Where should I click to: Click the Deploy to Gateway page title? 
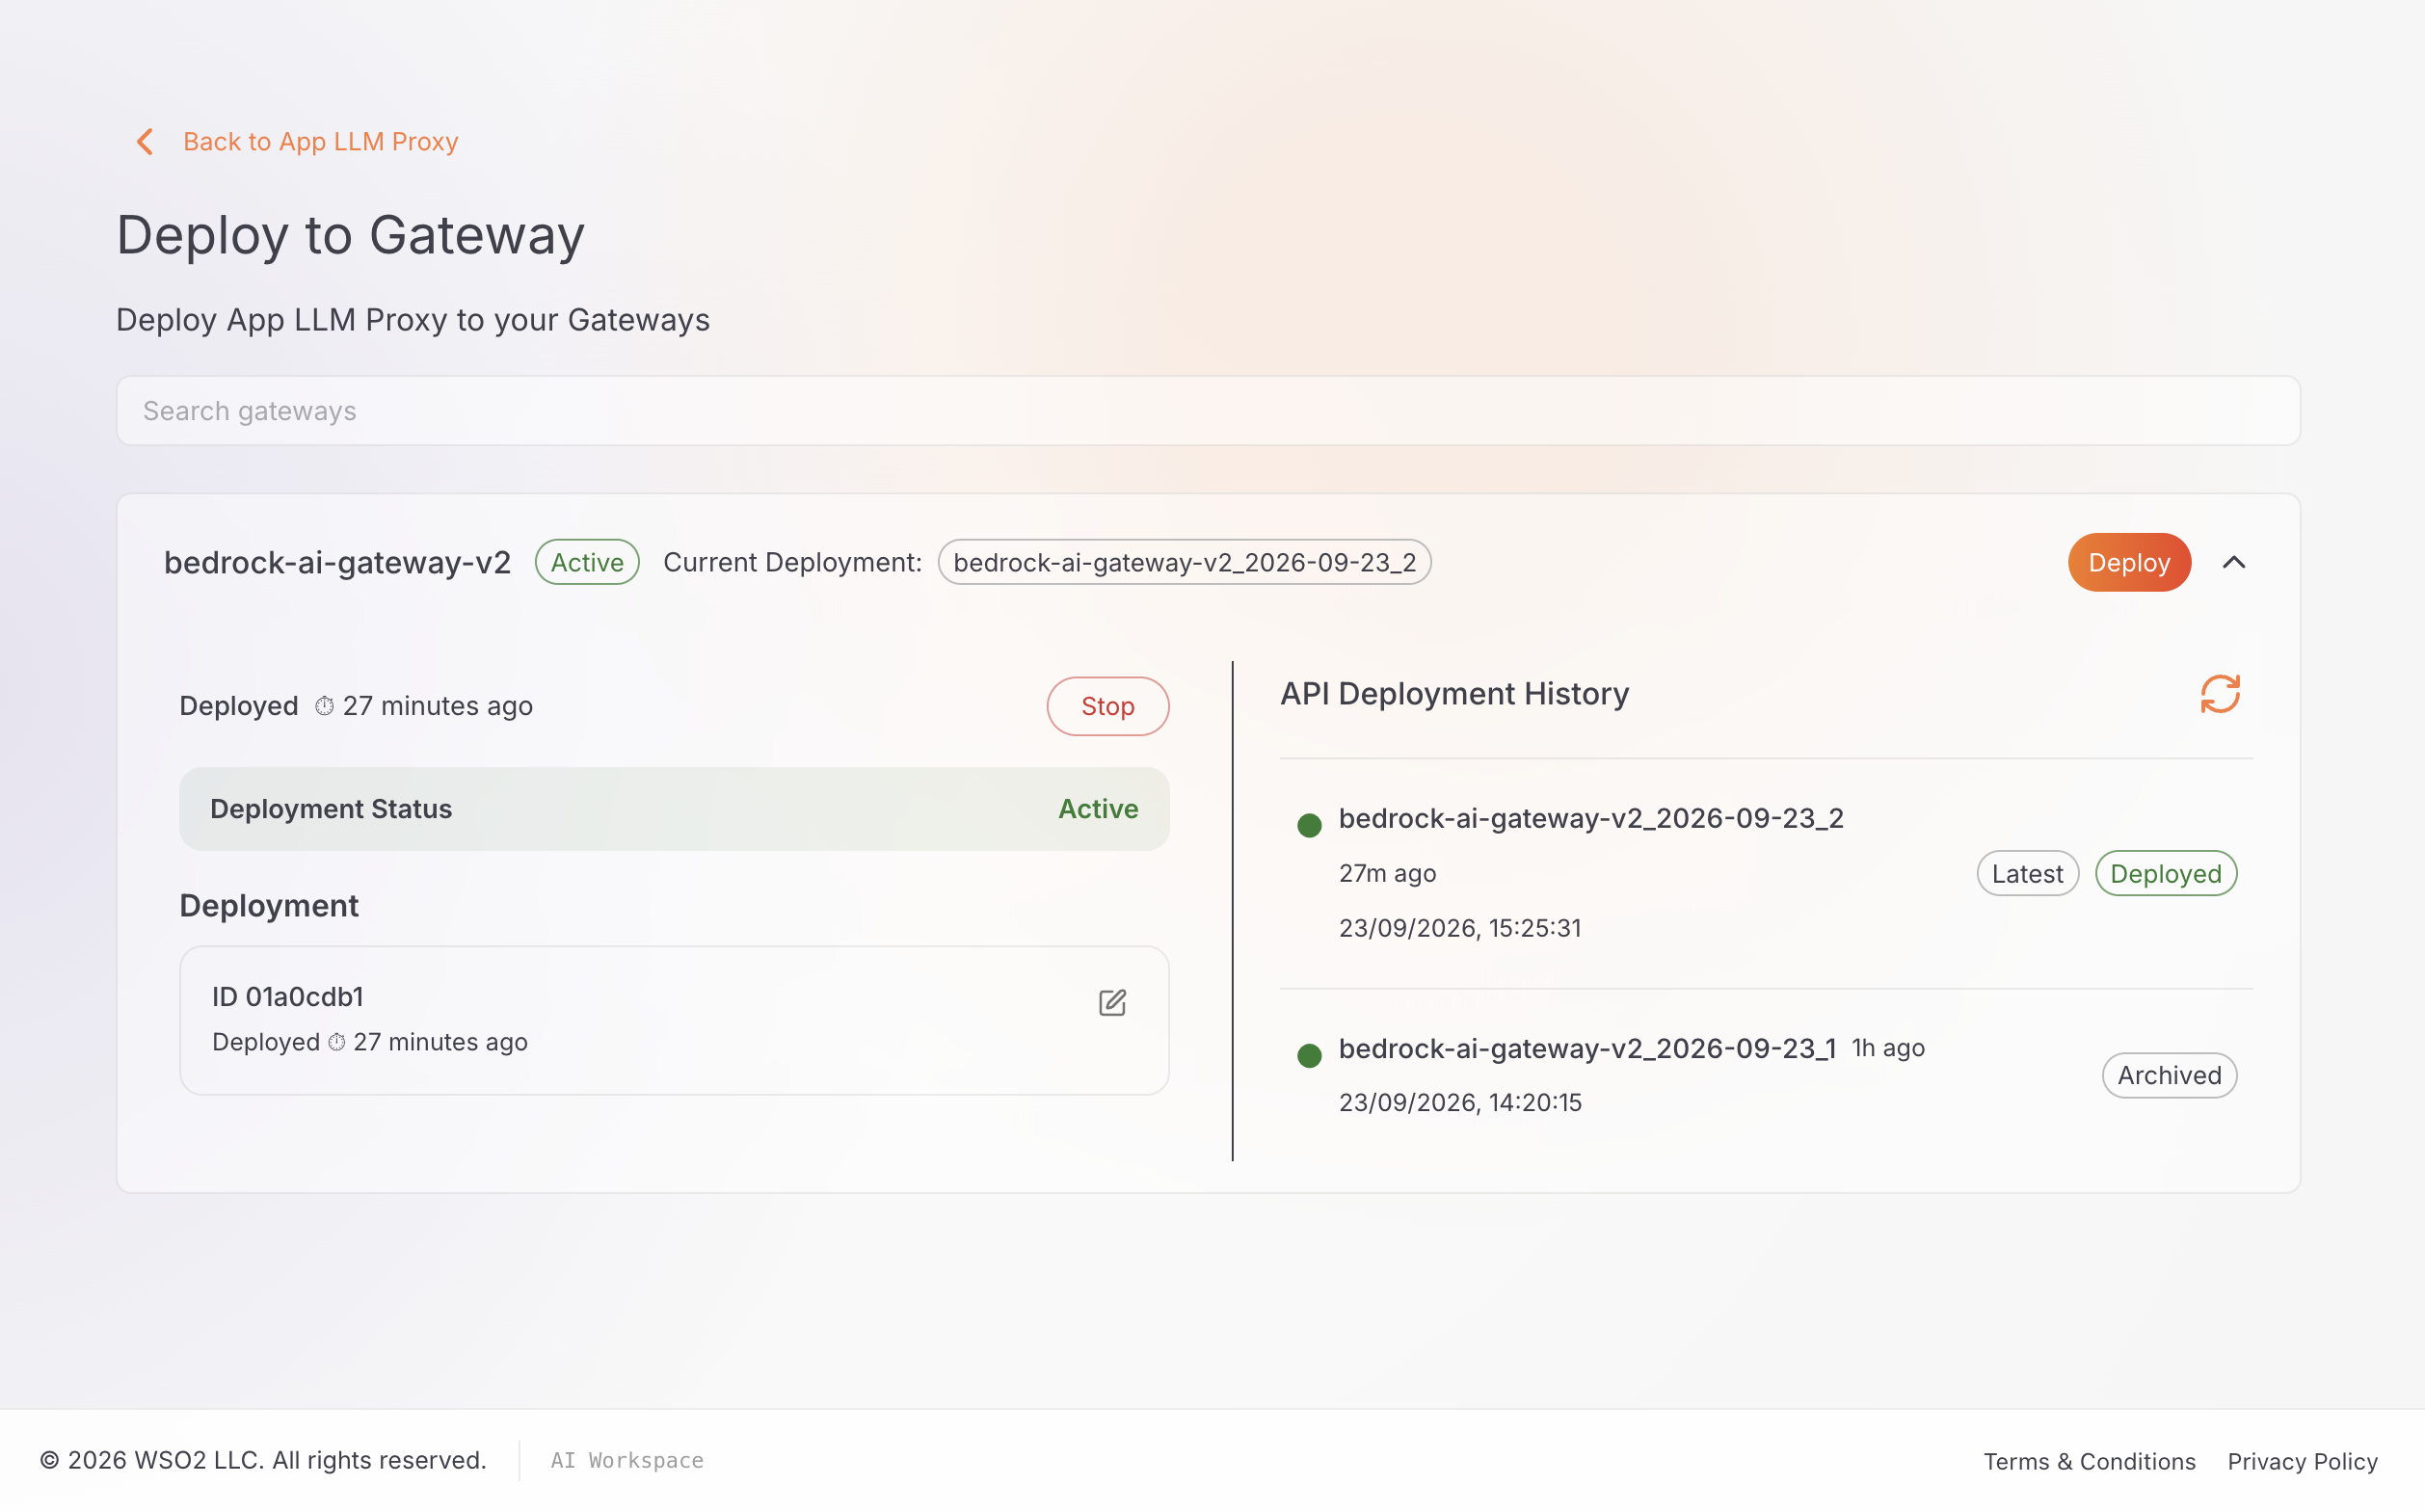pos(350,235)
